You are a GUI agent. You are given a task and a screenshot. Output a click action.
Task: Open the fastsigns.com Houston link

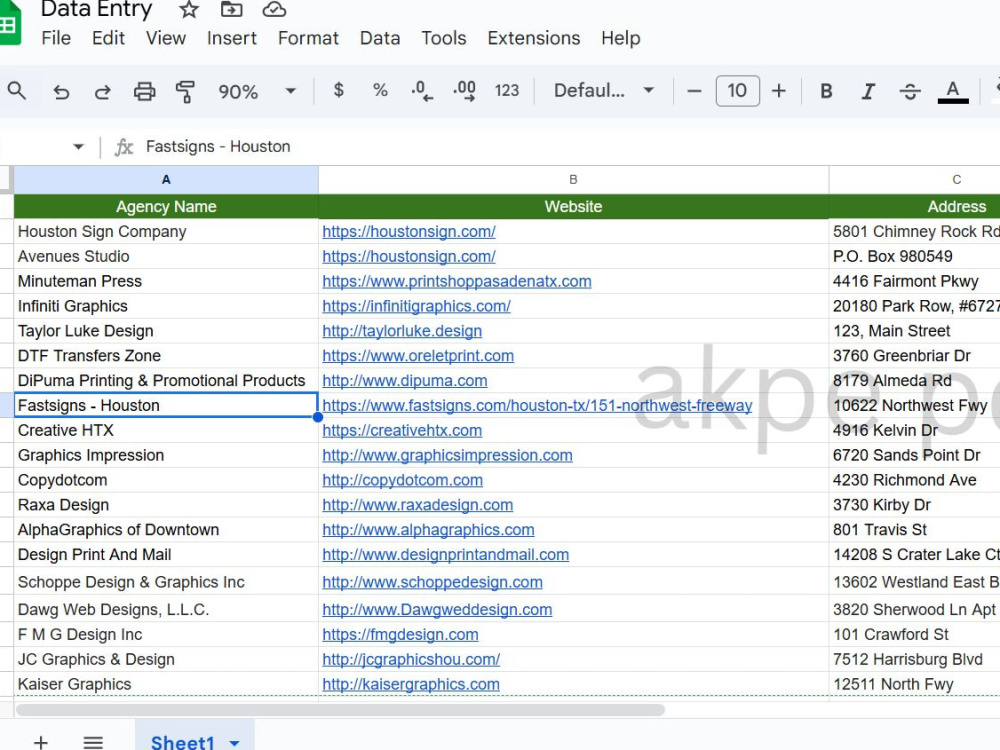pyautogui.click(x=537, y=406)
